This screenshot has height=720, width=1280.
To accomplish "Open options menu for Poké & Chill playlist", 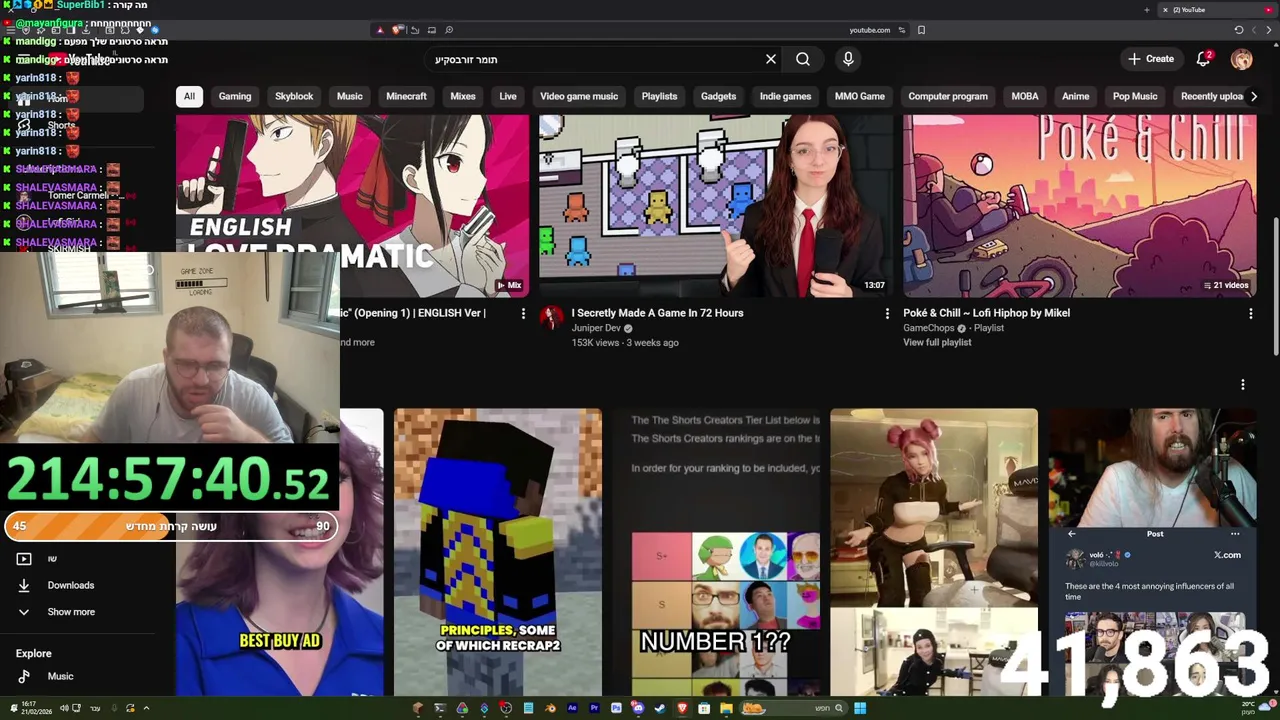I will tap(1250, 314).
